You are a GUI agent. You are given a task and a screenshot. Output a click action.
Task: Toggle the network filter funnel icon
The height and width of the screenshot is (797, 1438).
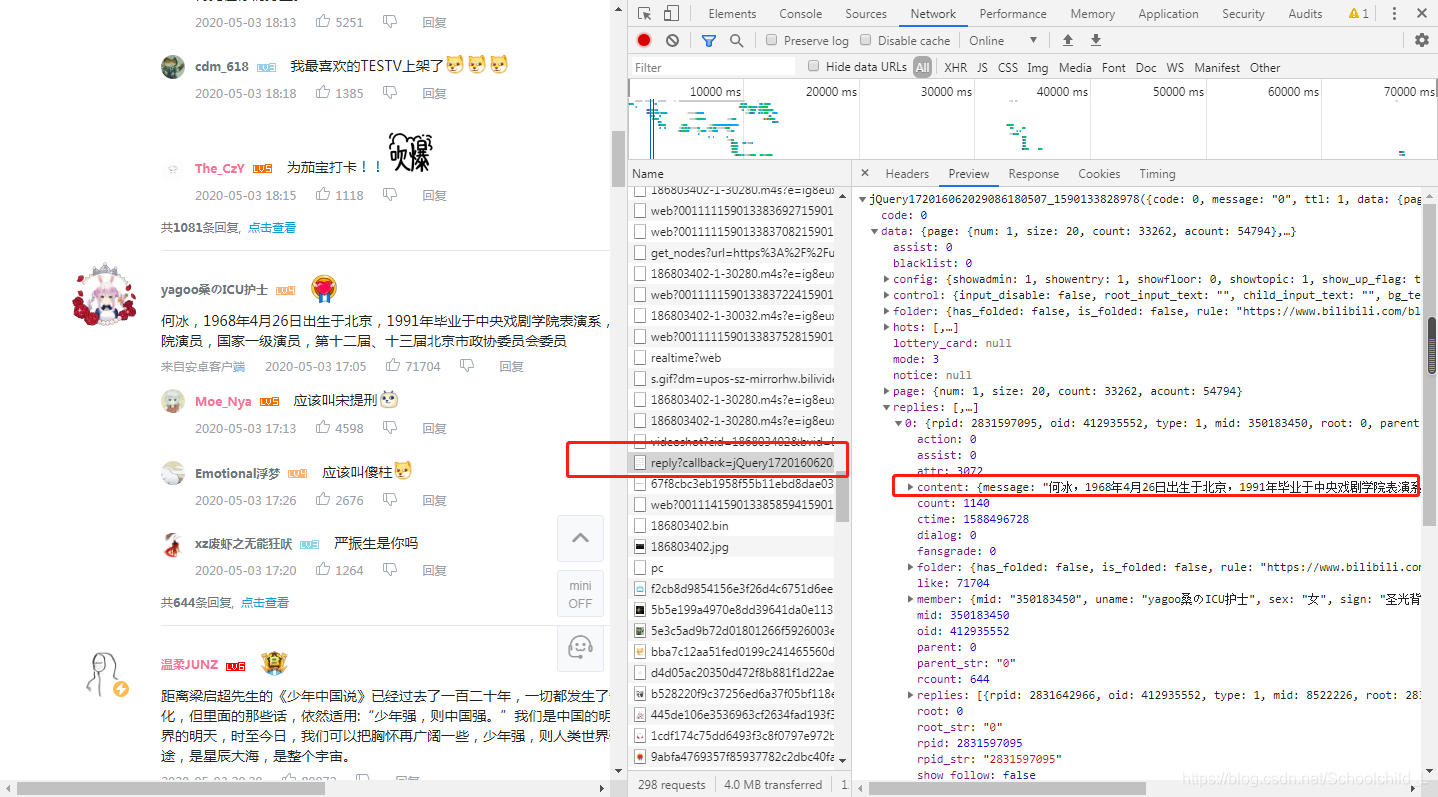708,40
